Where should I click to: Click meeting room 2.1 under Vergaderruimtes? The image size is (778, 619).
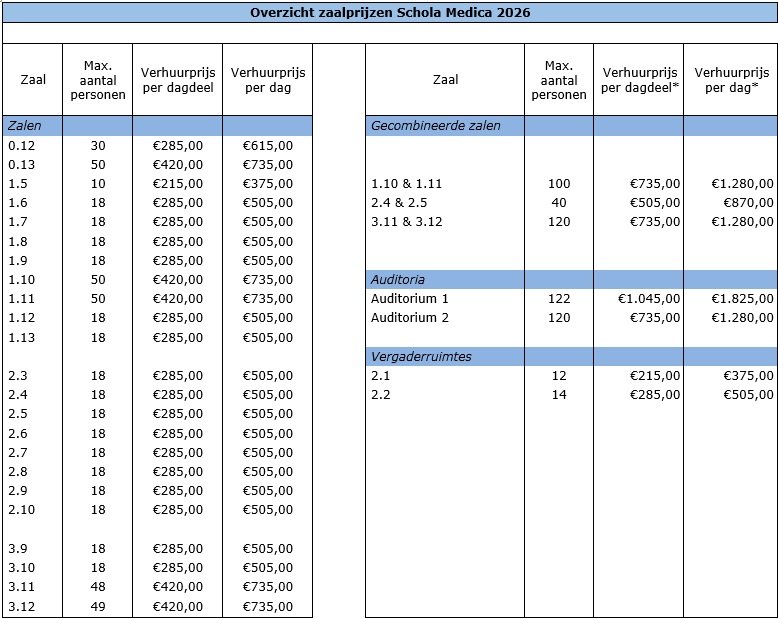[380, 376]
